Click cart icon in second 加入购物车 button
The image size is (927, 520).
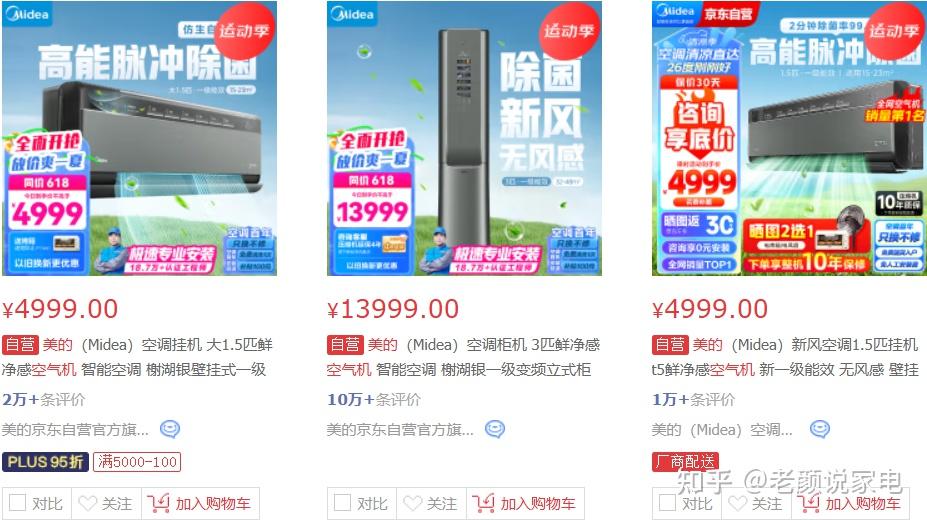pos(484,503)
